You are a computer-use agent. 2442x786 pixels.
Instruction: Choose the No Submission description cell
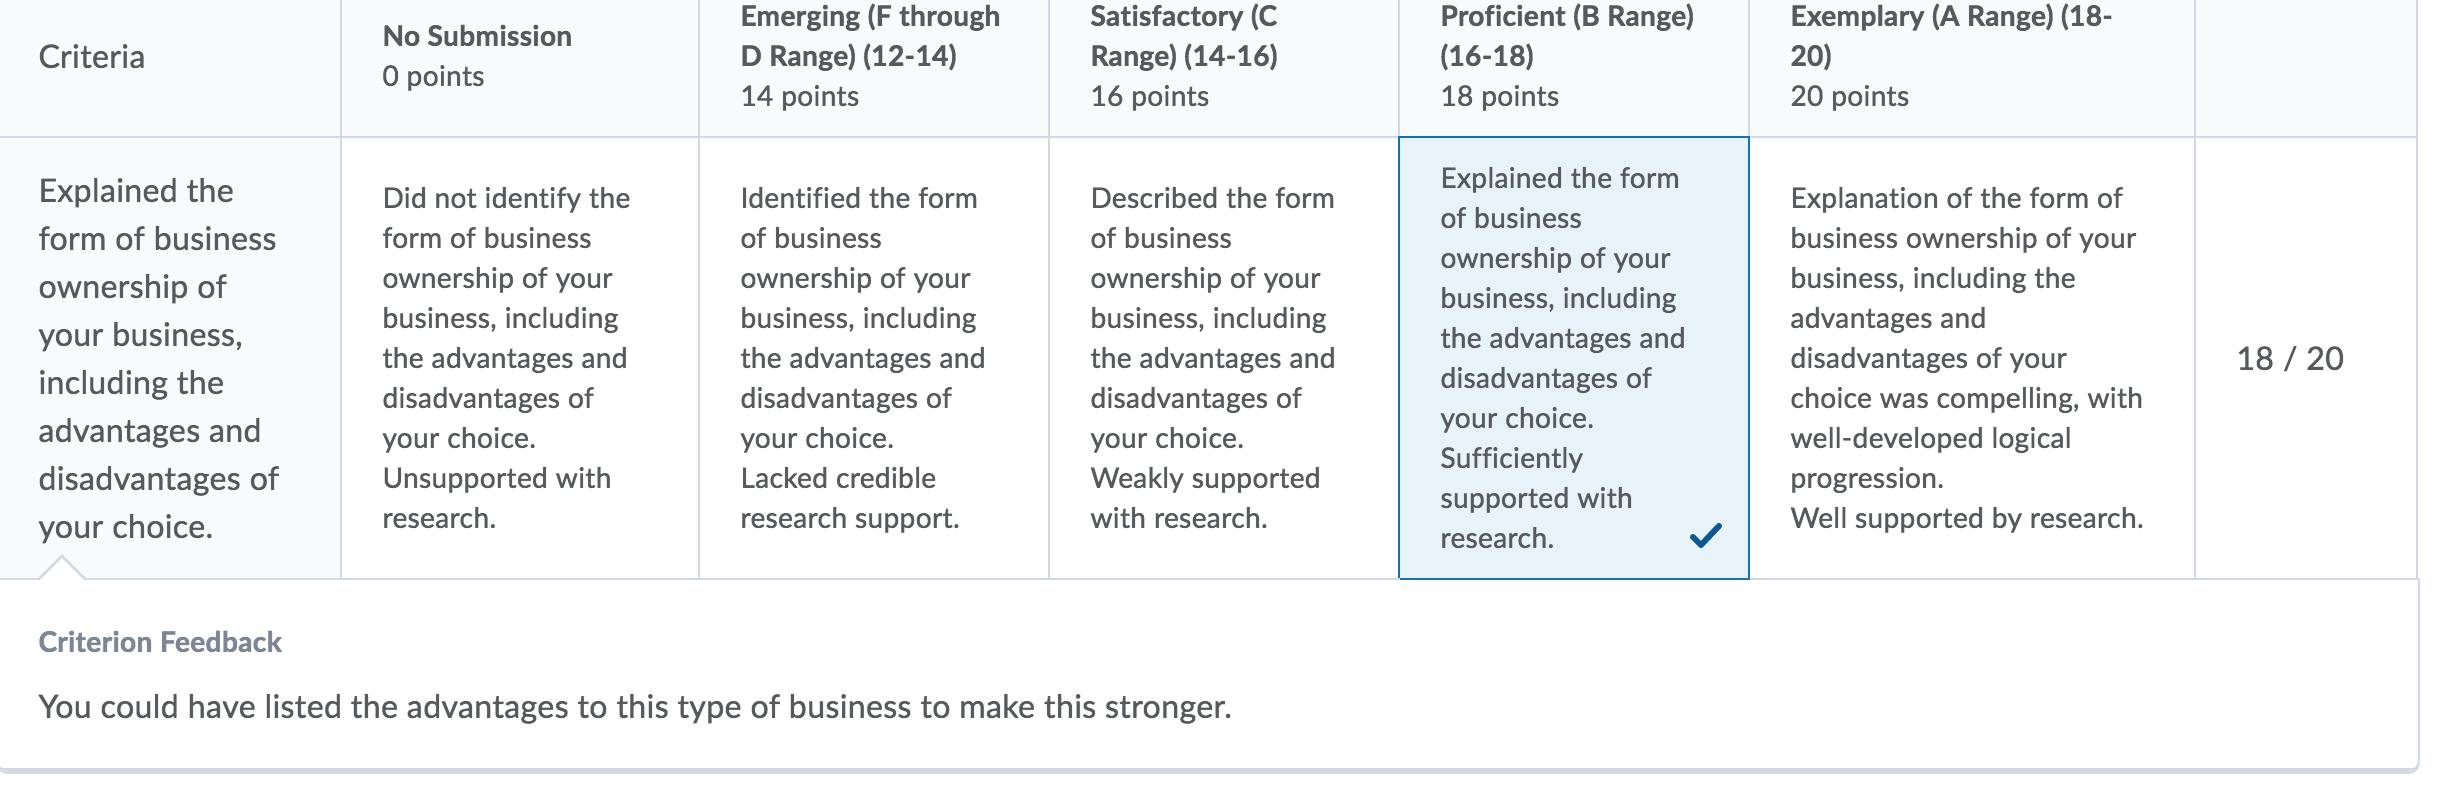point(520,358)
